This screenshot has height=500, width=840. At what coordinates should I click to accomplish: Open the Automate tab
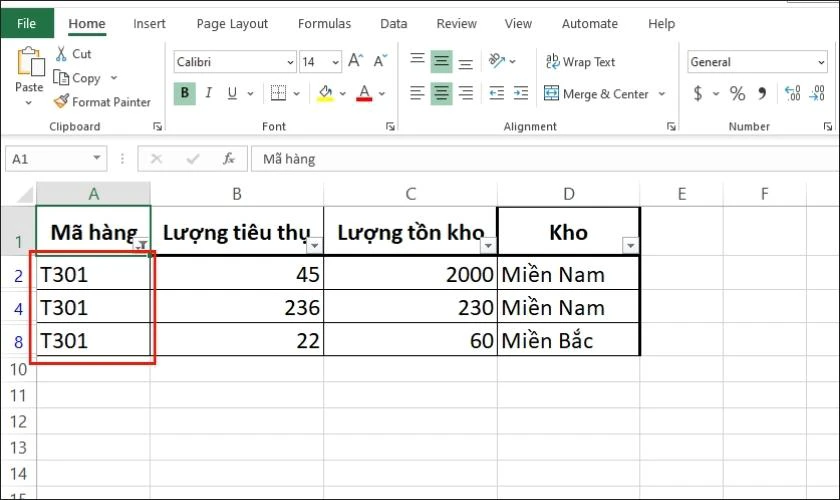[x=589, y=24]
